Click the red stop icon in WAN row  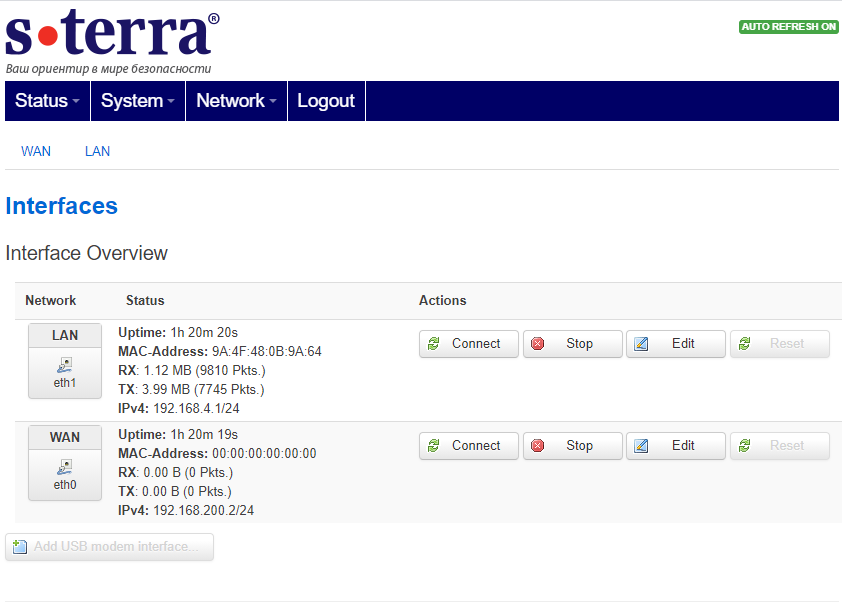[537, 446]
